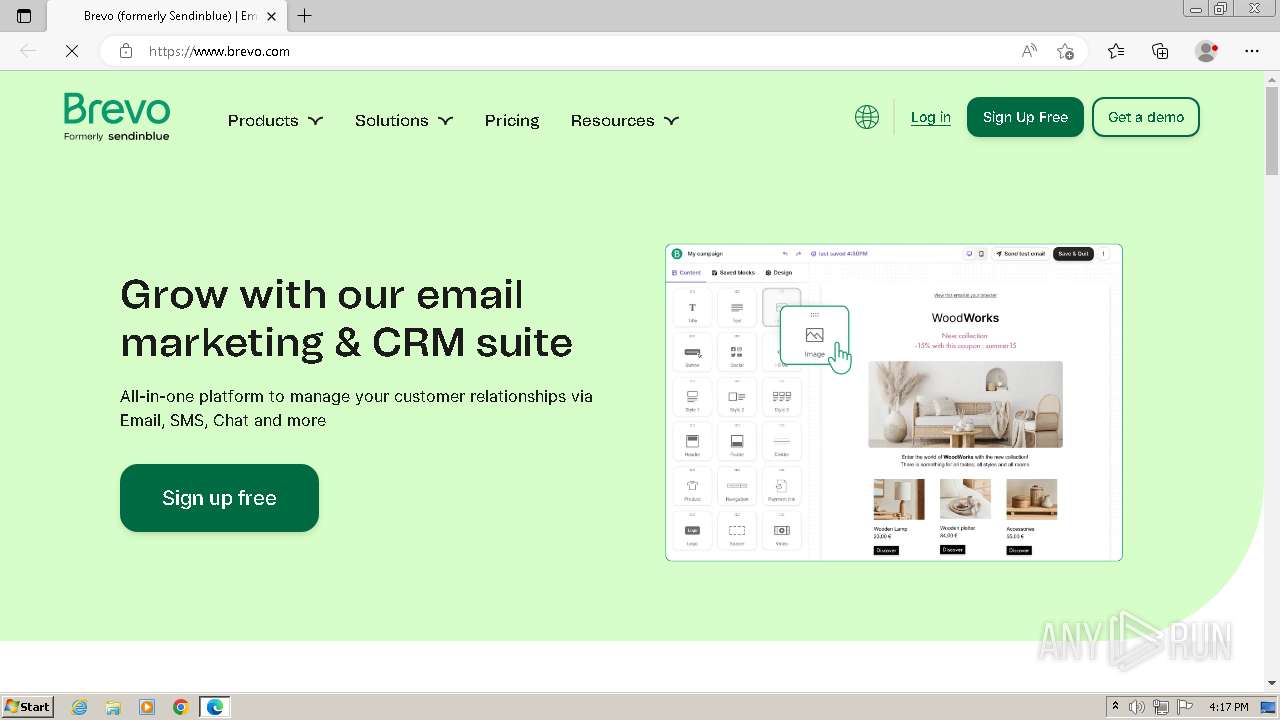Click the large Sign up free button
Viewport: 1280px width, 720px height.
click(x=219, y=498)
